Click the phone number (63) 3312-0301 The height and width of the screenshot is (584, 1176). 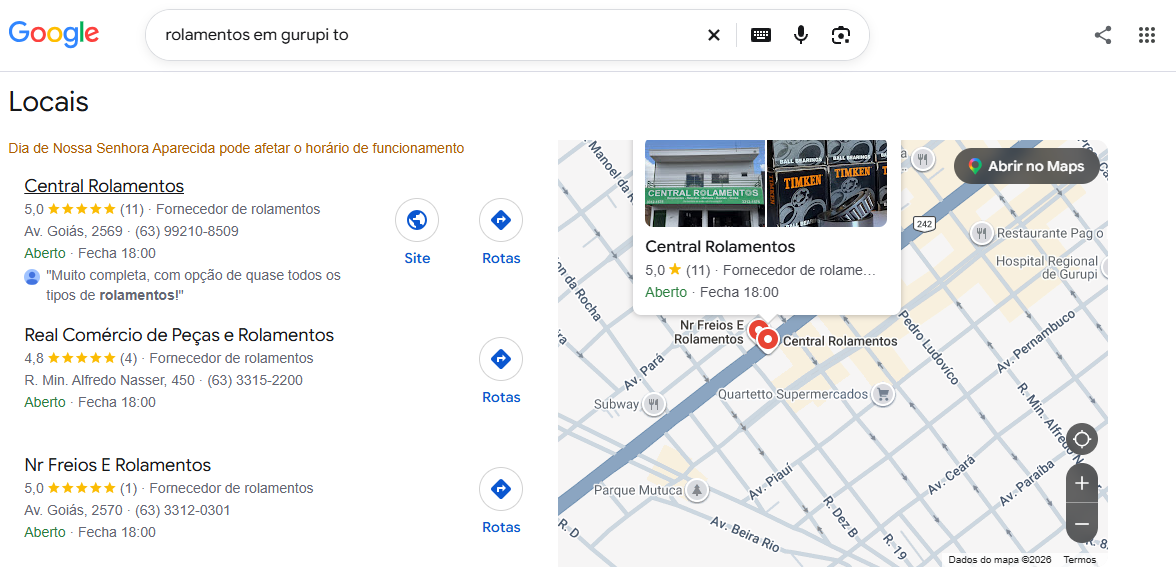pos(182,511)
